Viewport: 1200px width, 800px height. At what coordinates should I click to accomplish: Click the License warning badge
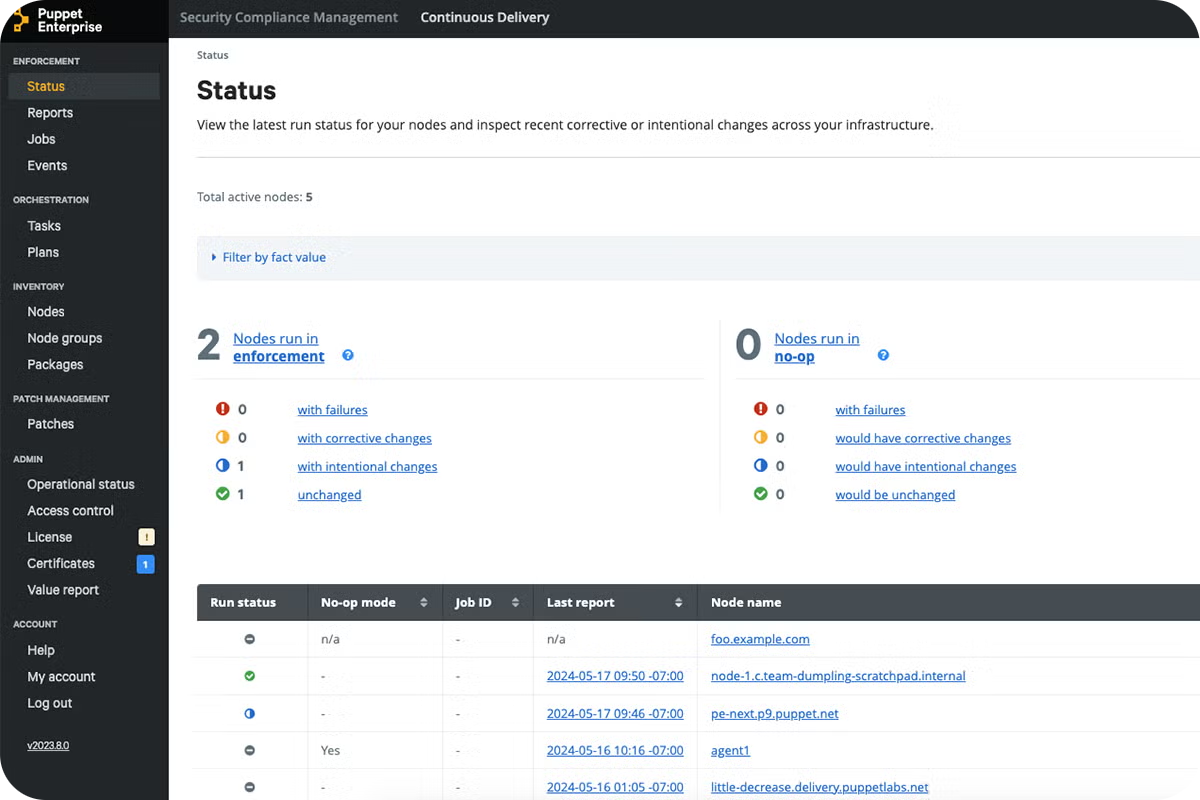tap(145, 537)
